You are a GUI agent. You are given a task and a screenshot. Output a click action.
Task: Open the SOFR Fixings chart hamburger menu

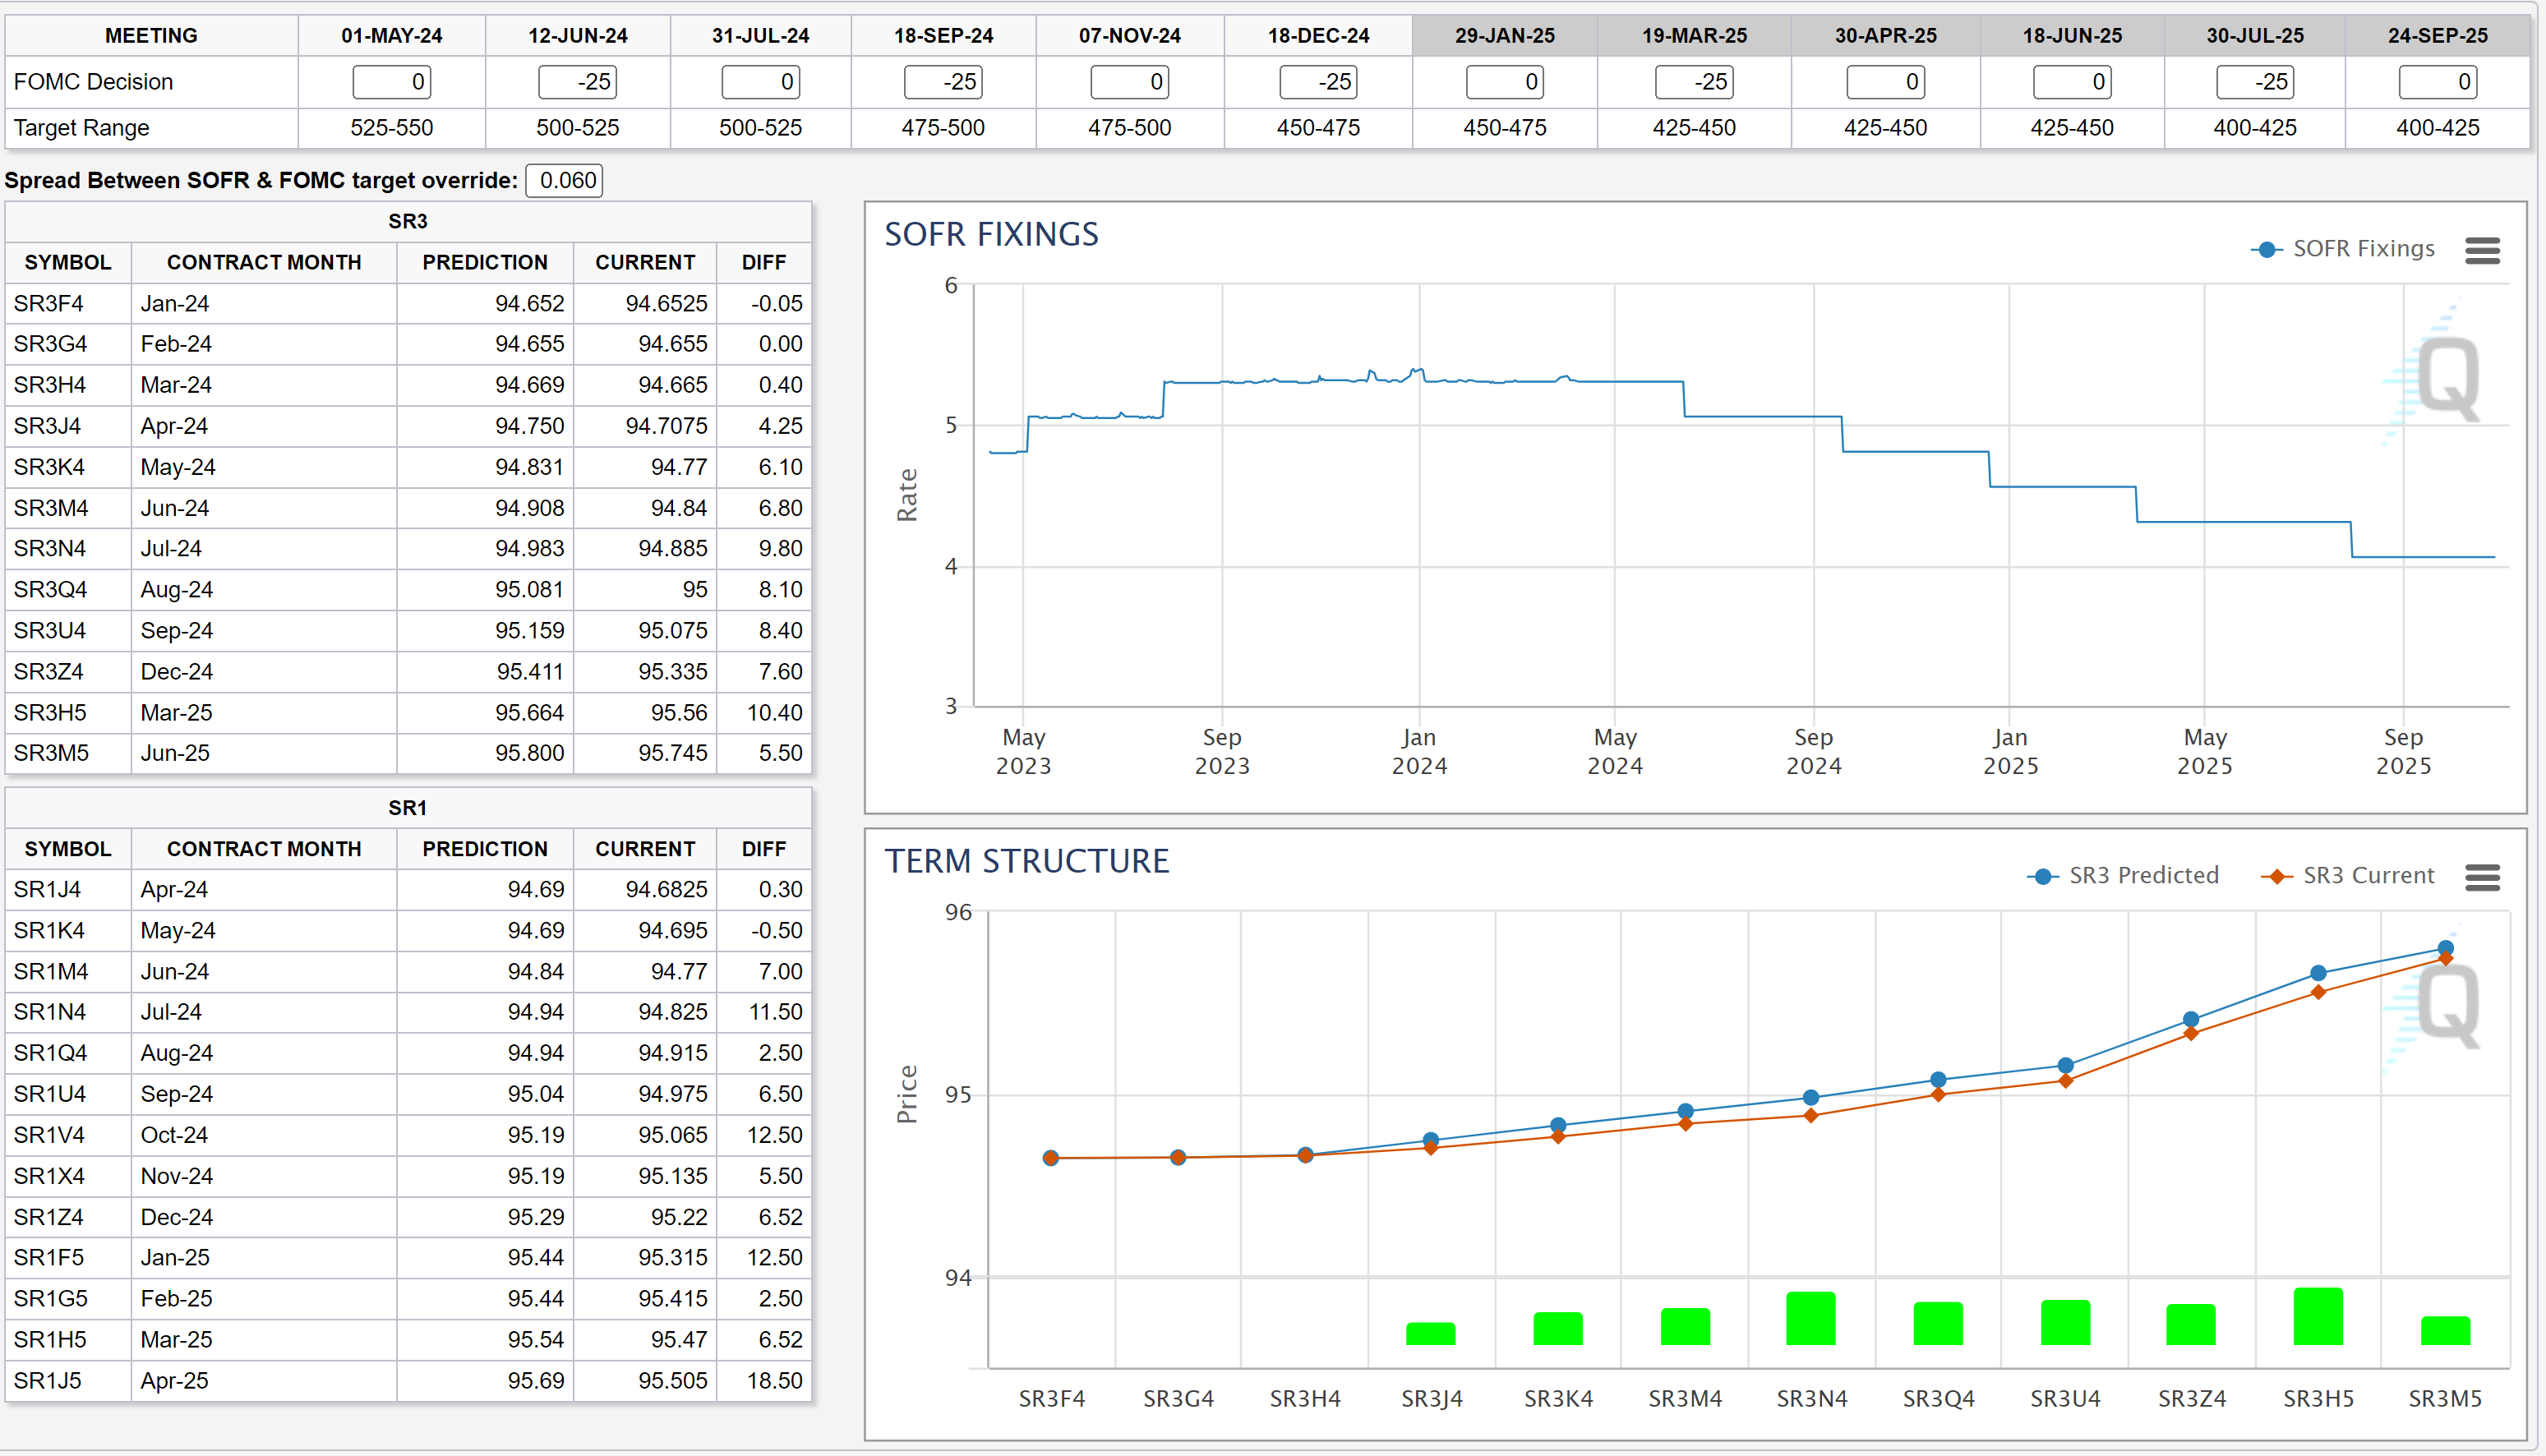click(x=2481, y=250)
